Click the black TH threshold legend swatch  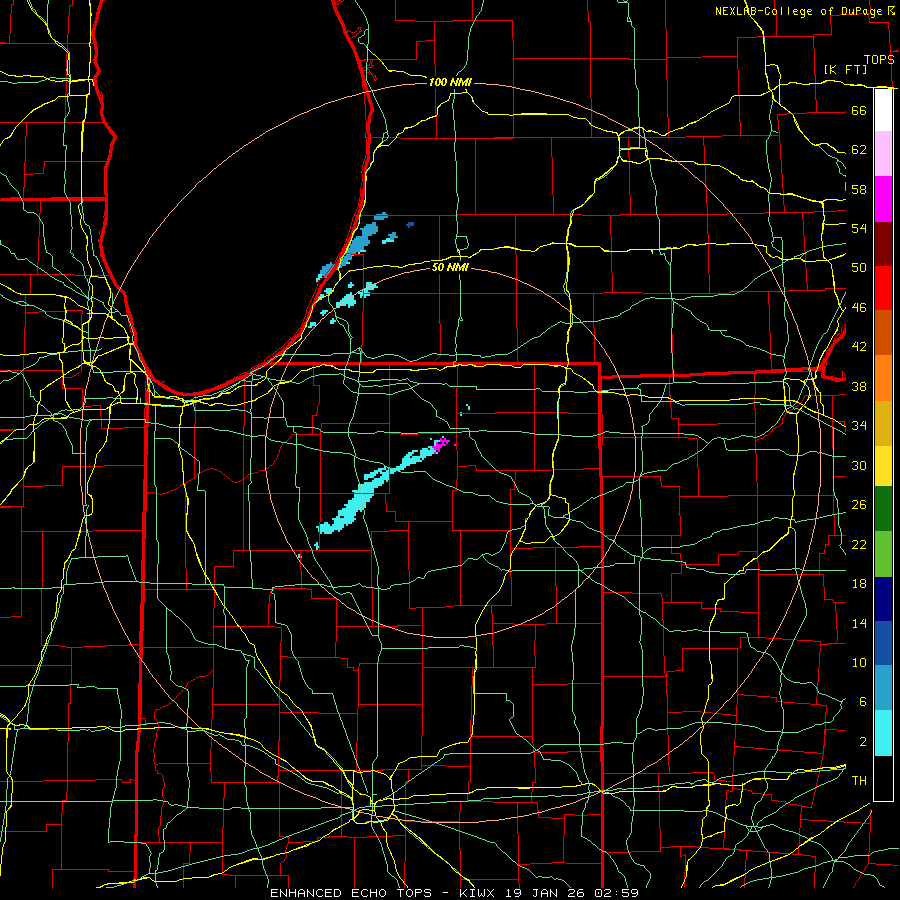click(x=883, y=778)
